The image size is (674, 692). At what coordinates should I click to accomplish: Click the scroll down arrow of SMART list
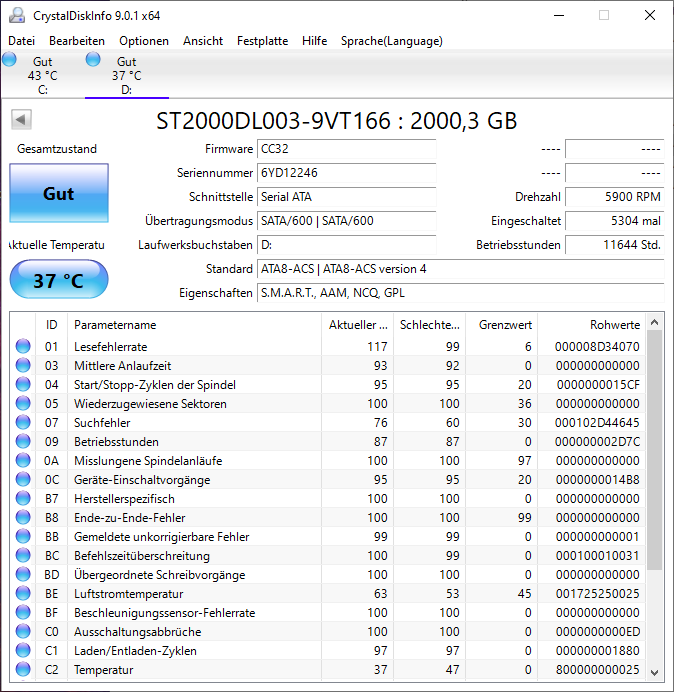click(x=655, y=673)
